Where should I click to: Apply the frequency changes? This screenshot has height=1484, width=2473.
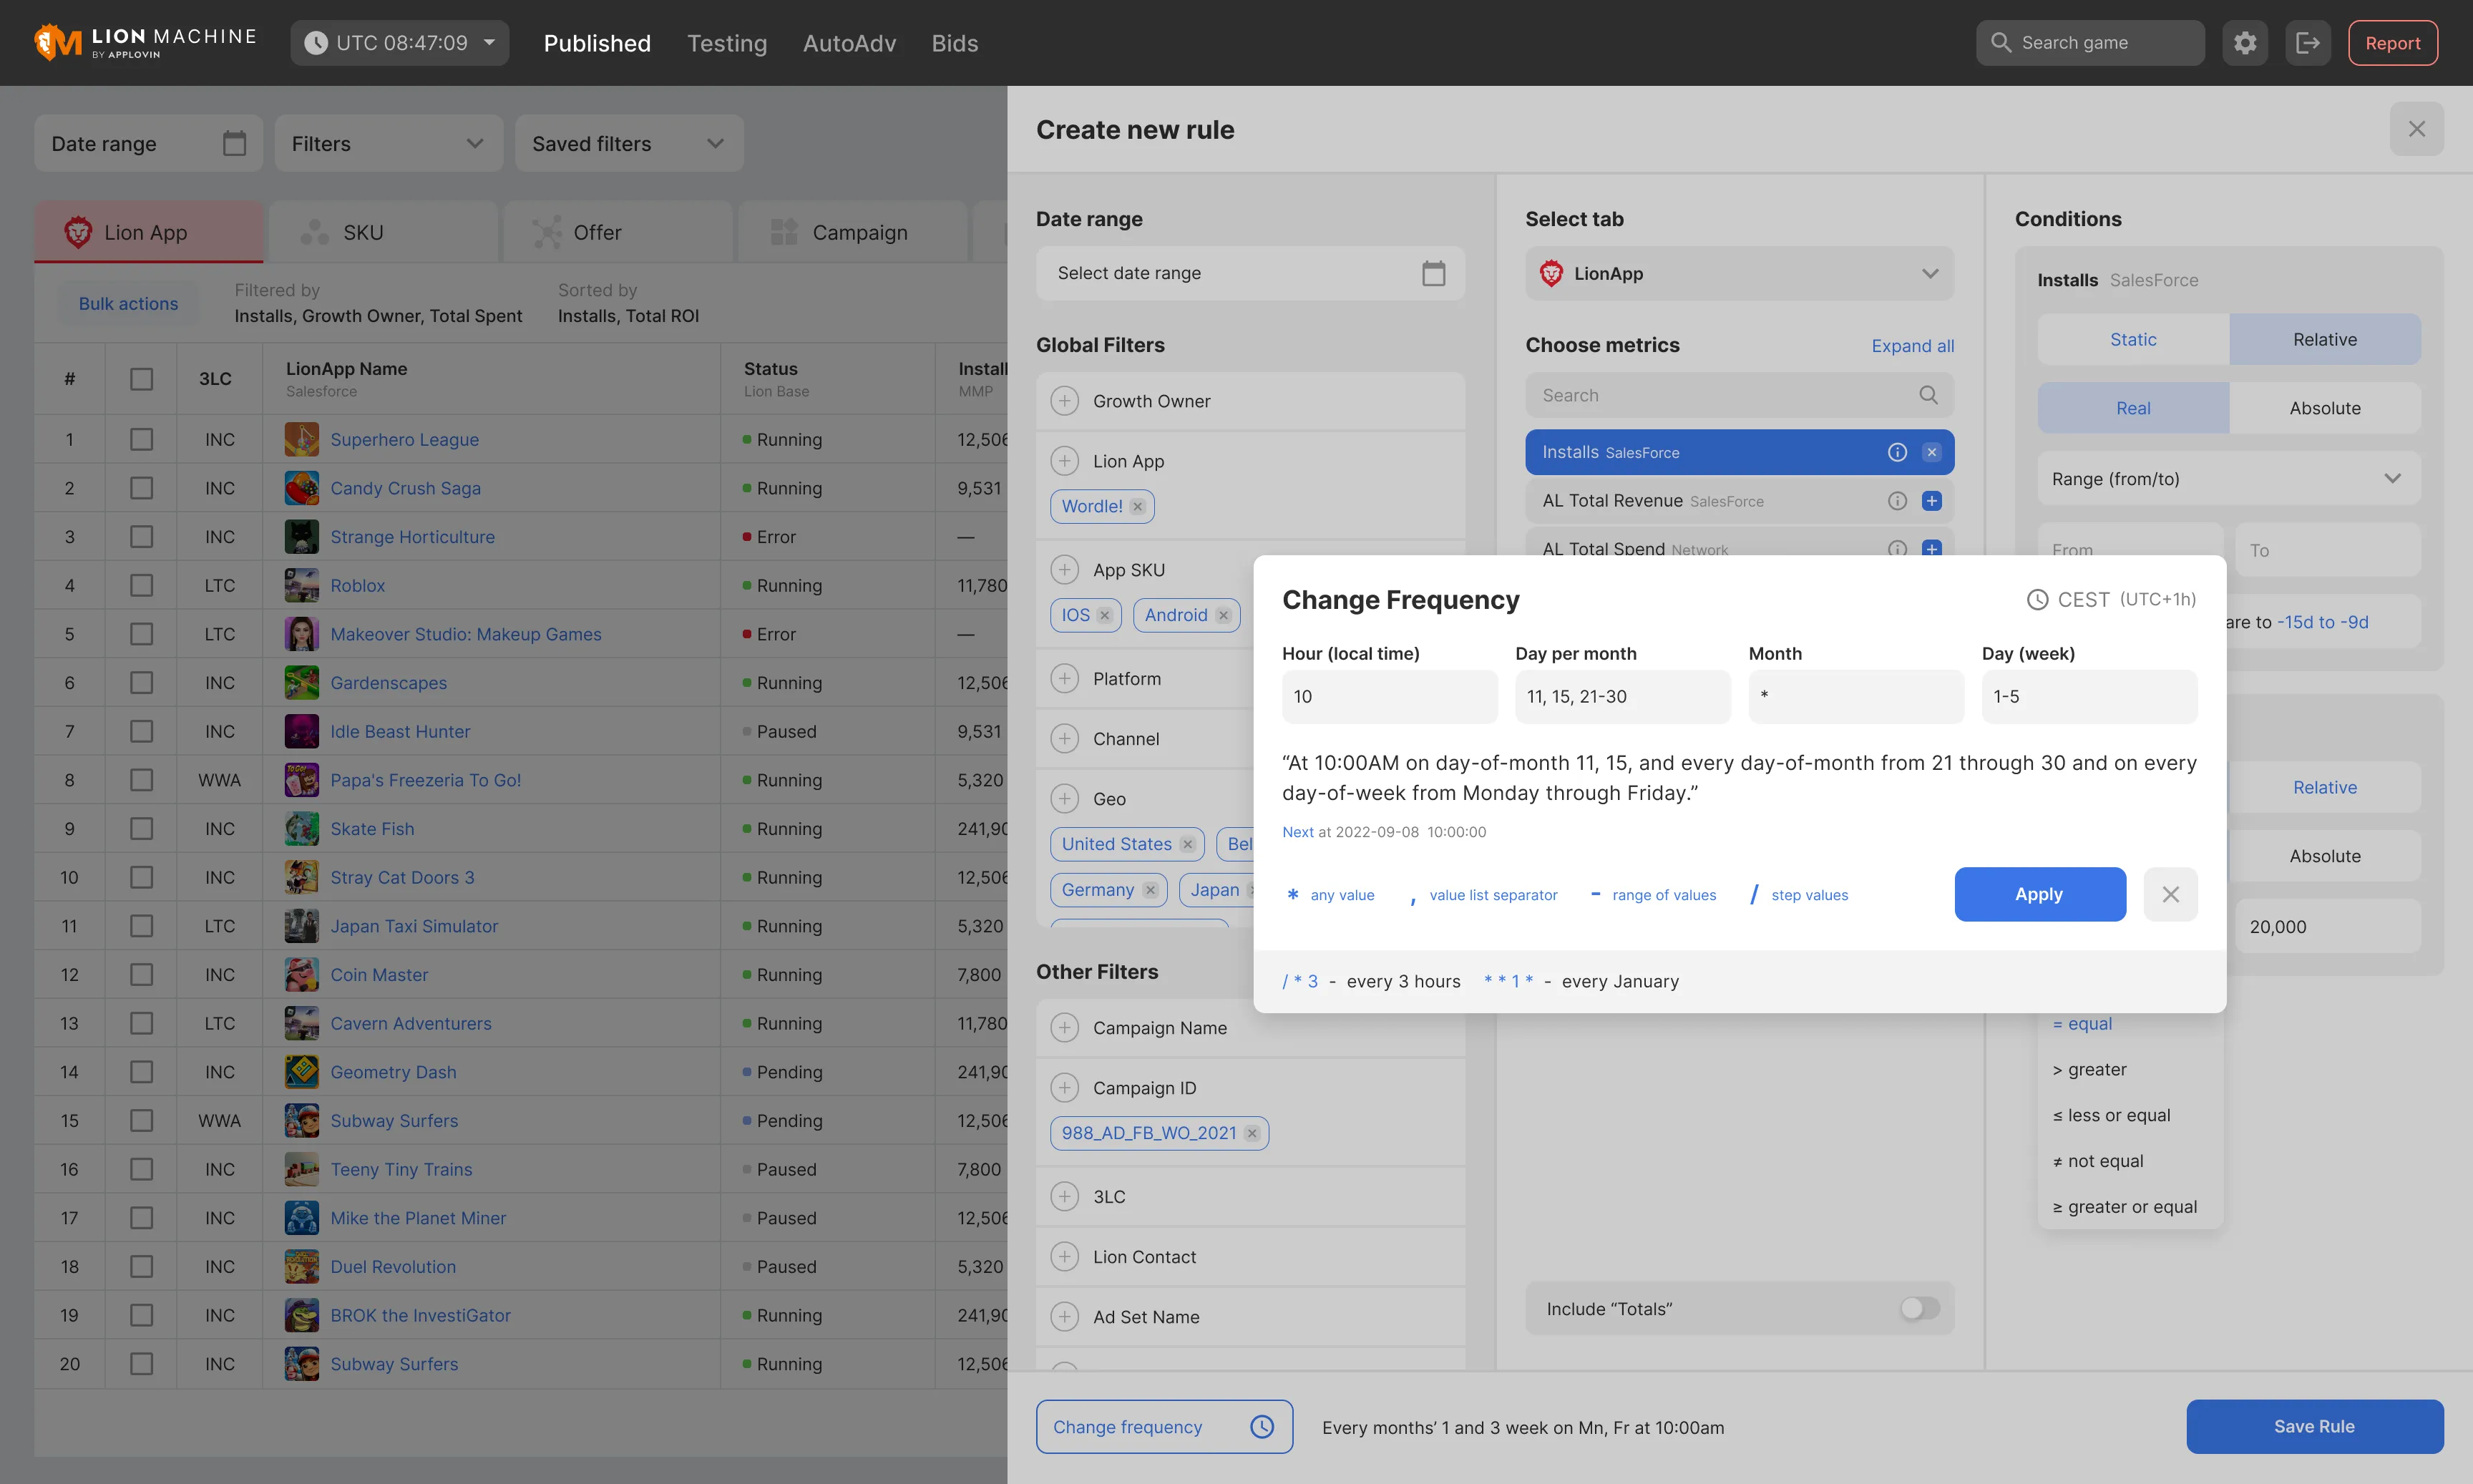coord(2040,894)
